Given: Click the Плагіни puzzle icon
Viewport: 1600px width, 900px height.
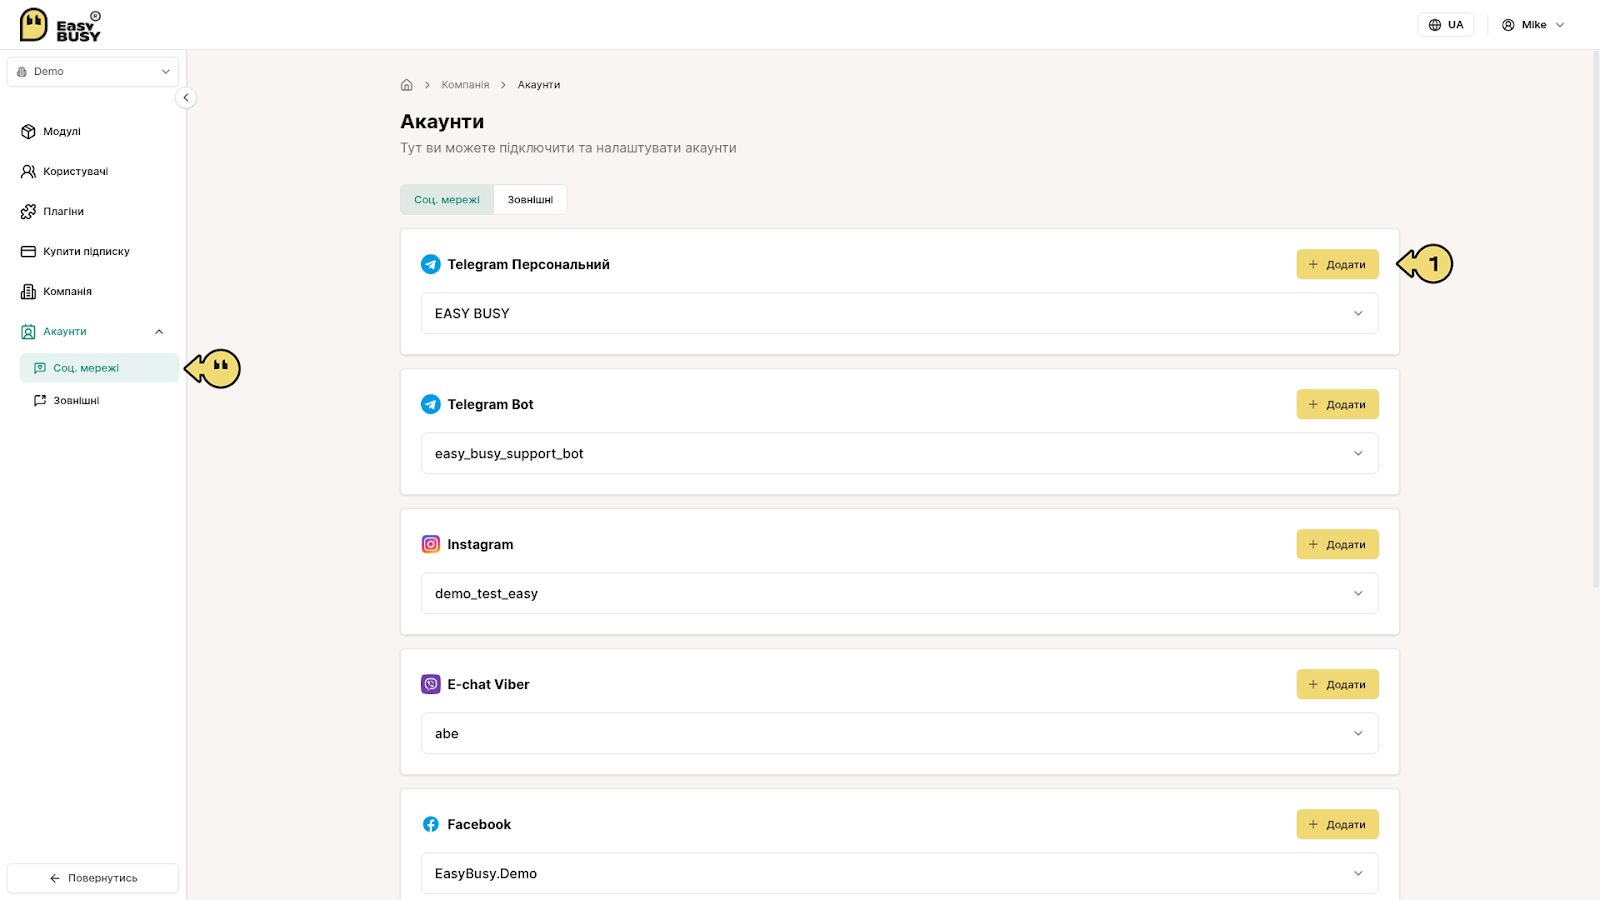Looking at the screenshot, I should [28, 212].
